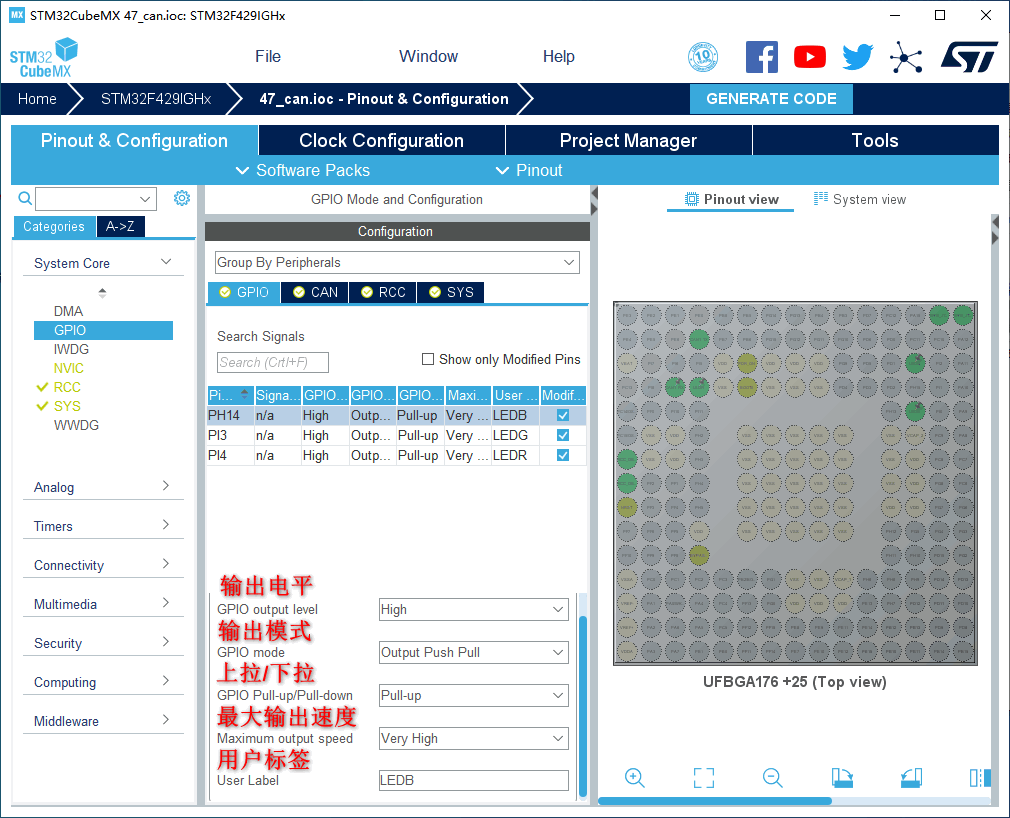1010x818 pixels.
Task: Rotate the chip counter-clockwise icon
Action: click(910, 778)
